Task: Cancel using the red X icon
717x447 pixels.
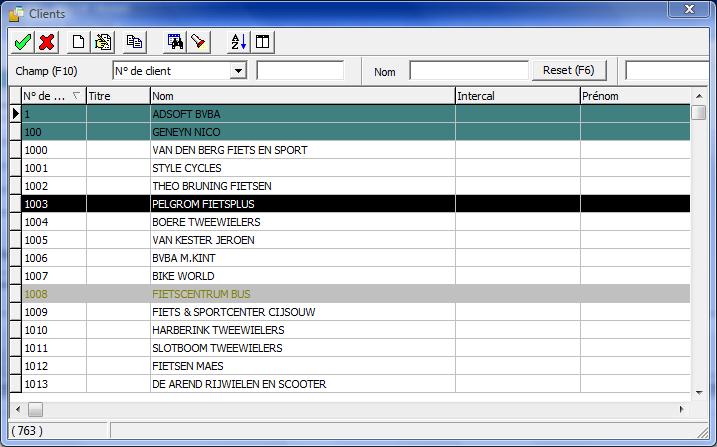Action: [x=47, y=42]
